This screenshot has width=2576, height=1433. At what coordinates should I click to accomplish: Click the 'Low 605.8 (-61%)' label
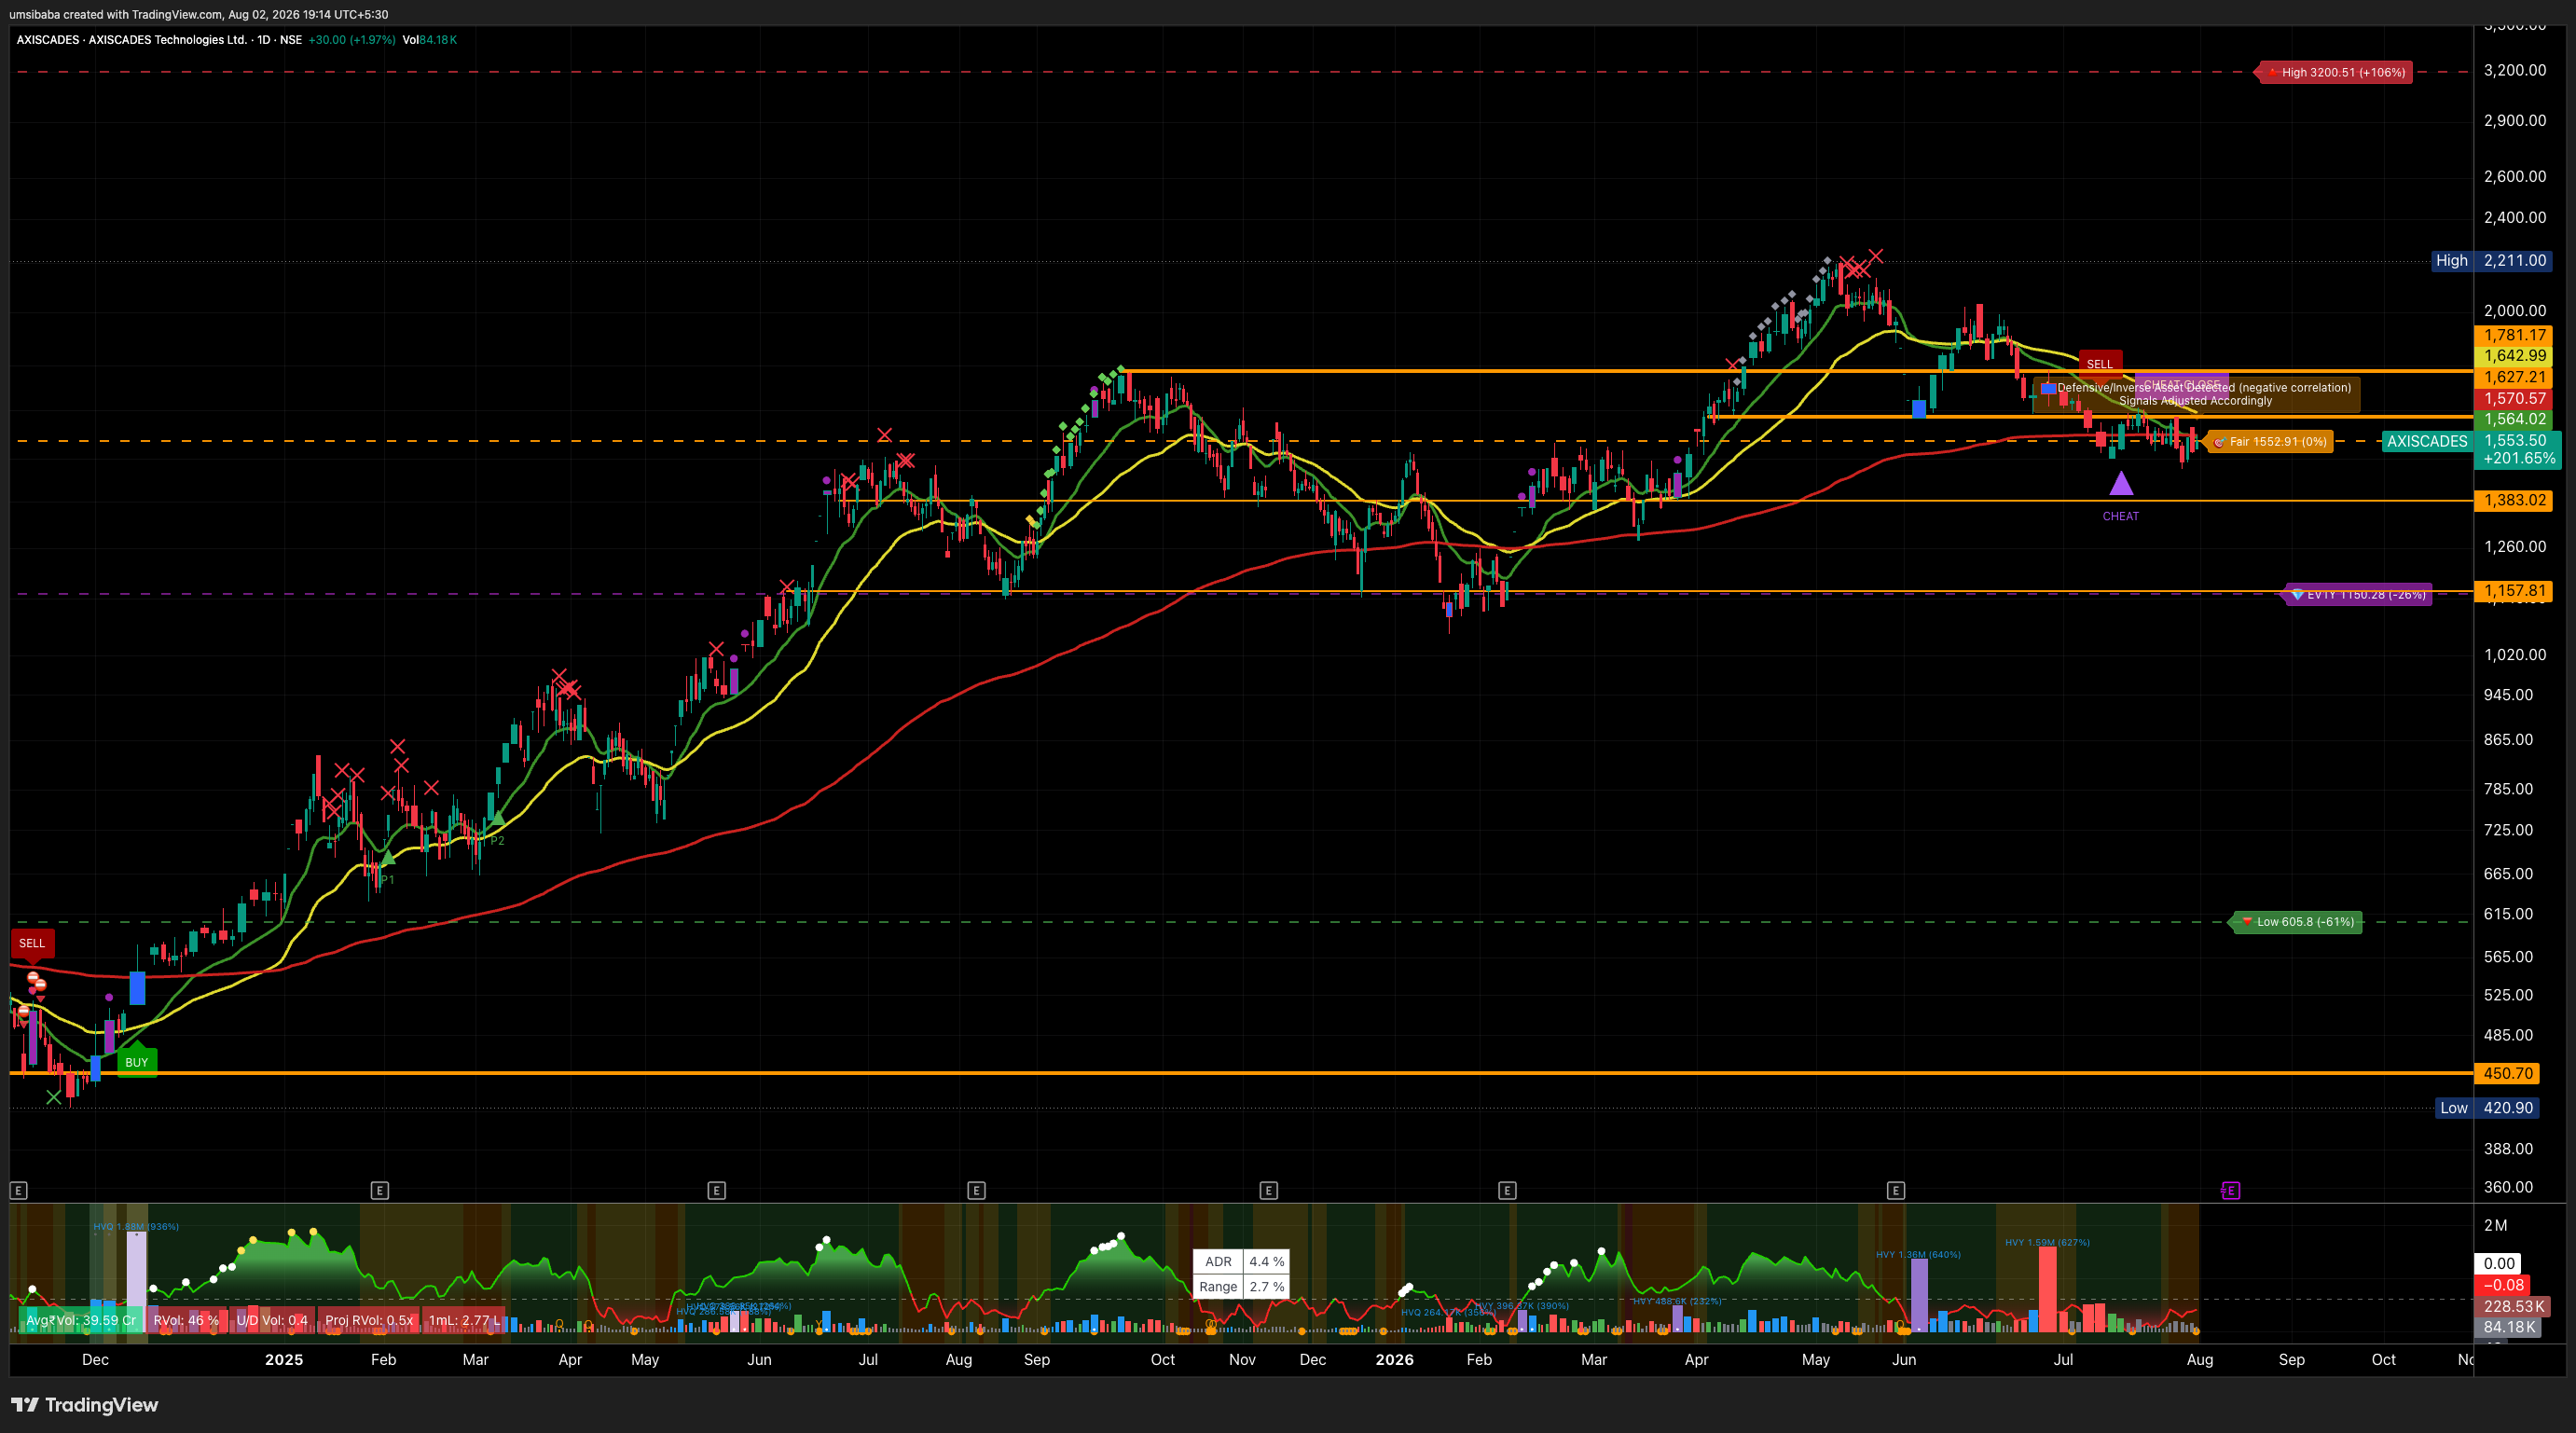2297,922
